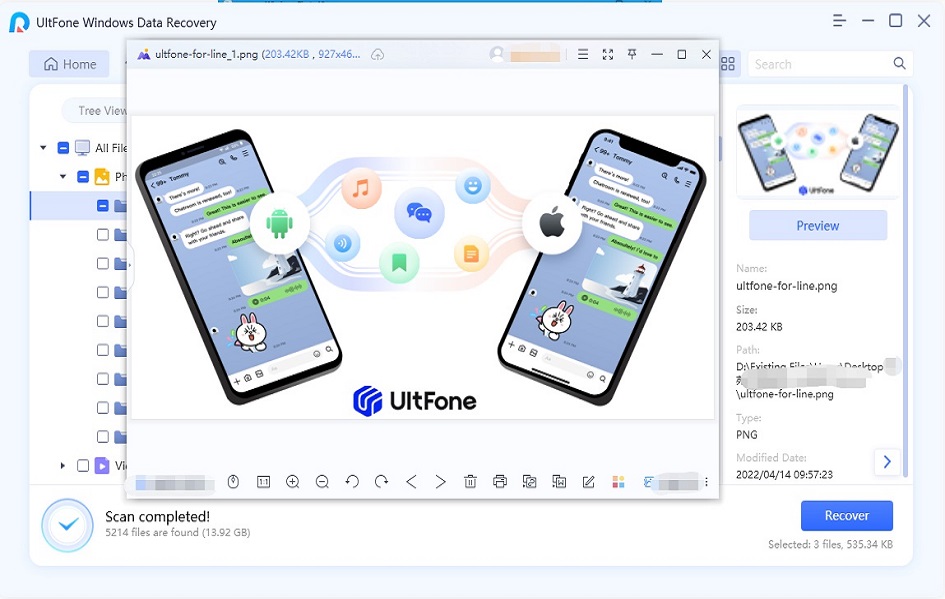Click the viewer app logo beside filename

point(143,55)
